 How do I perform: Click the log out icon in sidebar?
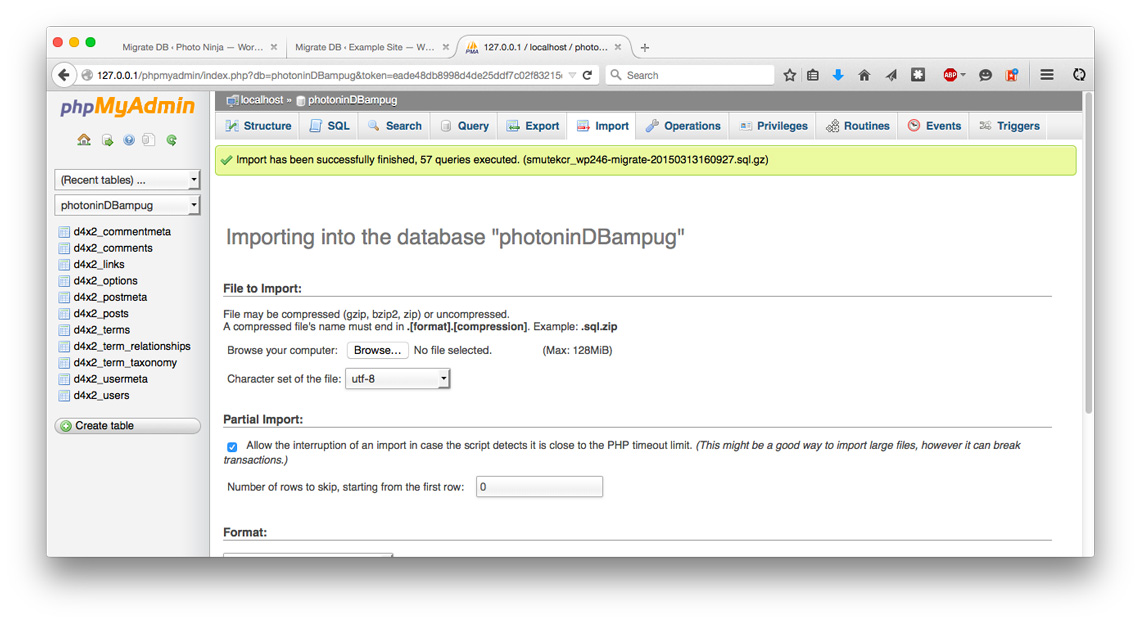107,140
